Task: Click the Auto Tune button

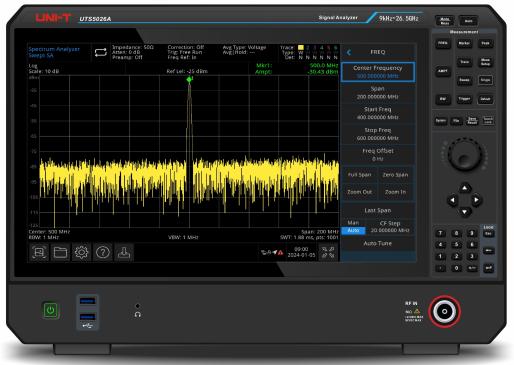Action: click(x=378, y=243)
